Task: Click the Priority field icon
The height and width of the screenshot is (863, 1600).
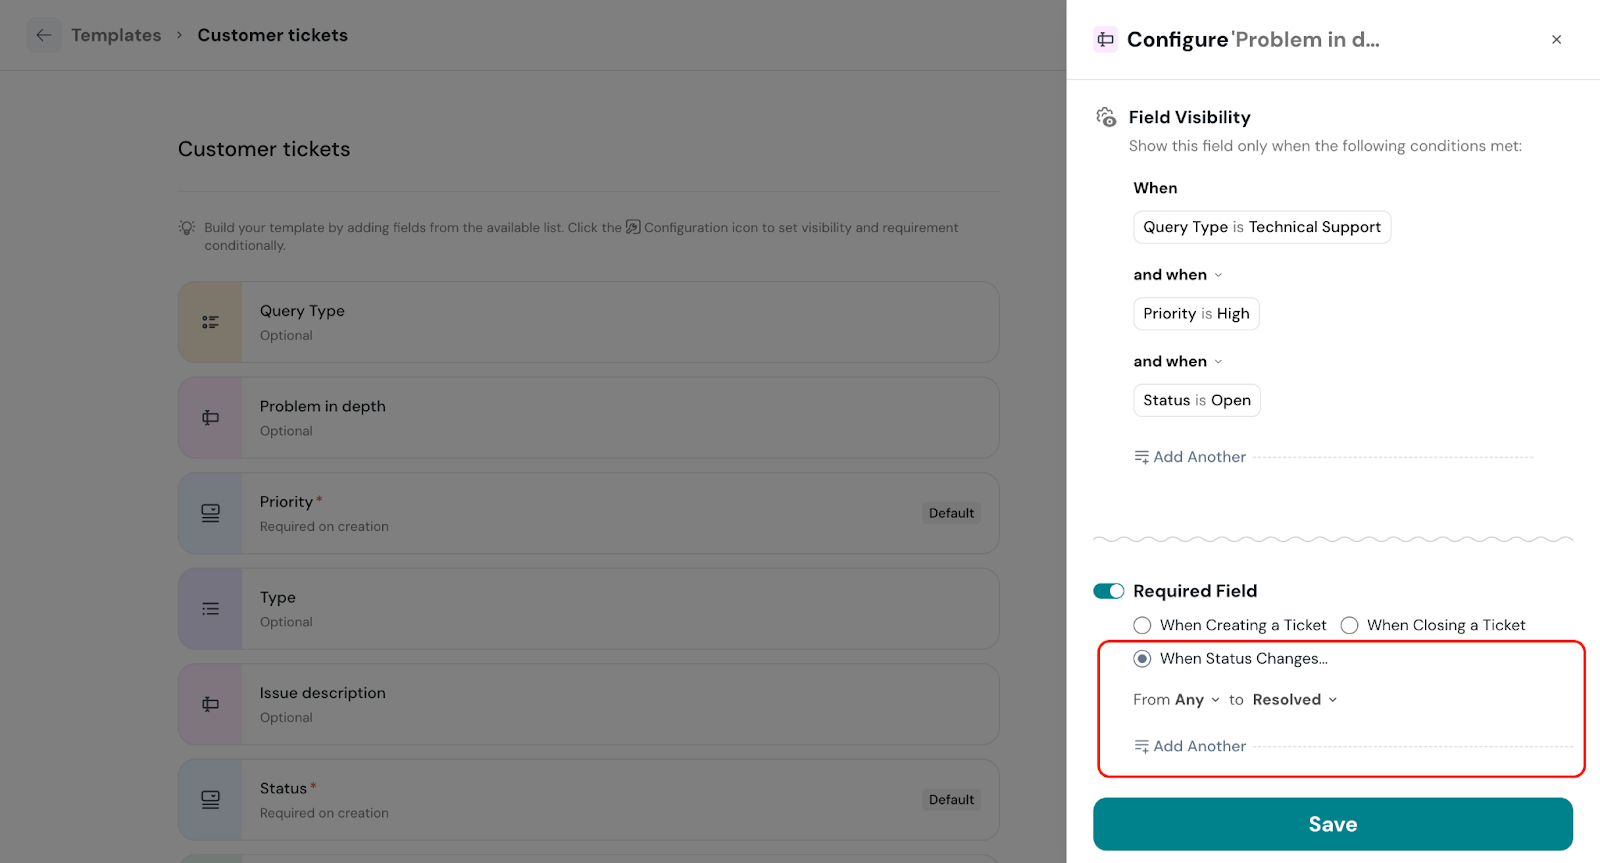Action: tap(210, 513)
